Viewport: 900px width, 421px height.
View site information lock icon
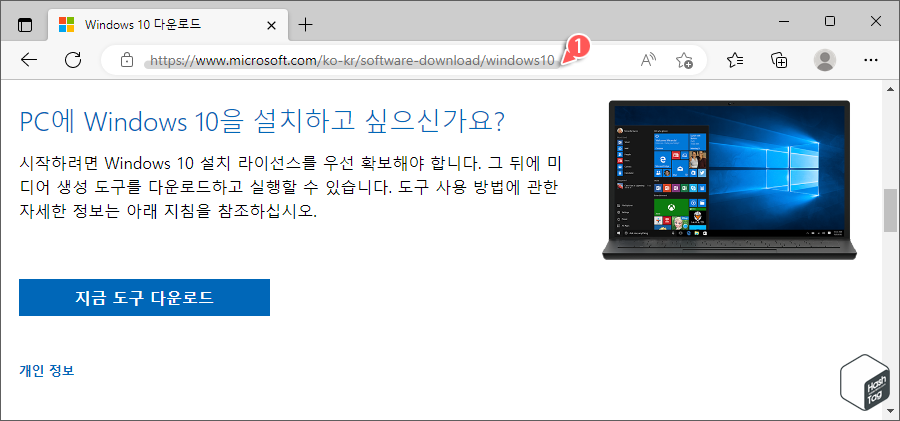pyautogui.click(x=127, y=60)
